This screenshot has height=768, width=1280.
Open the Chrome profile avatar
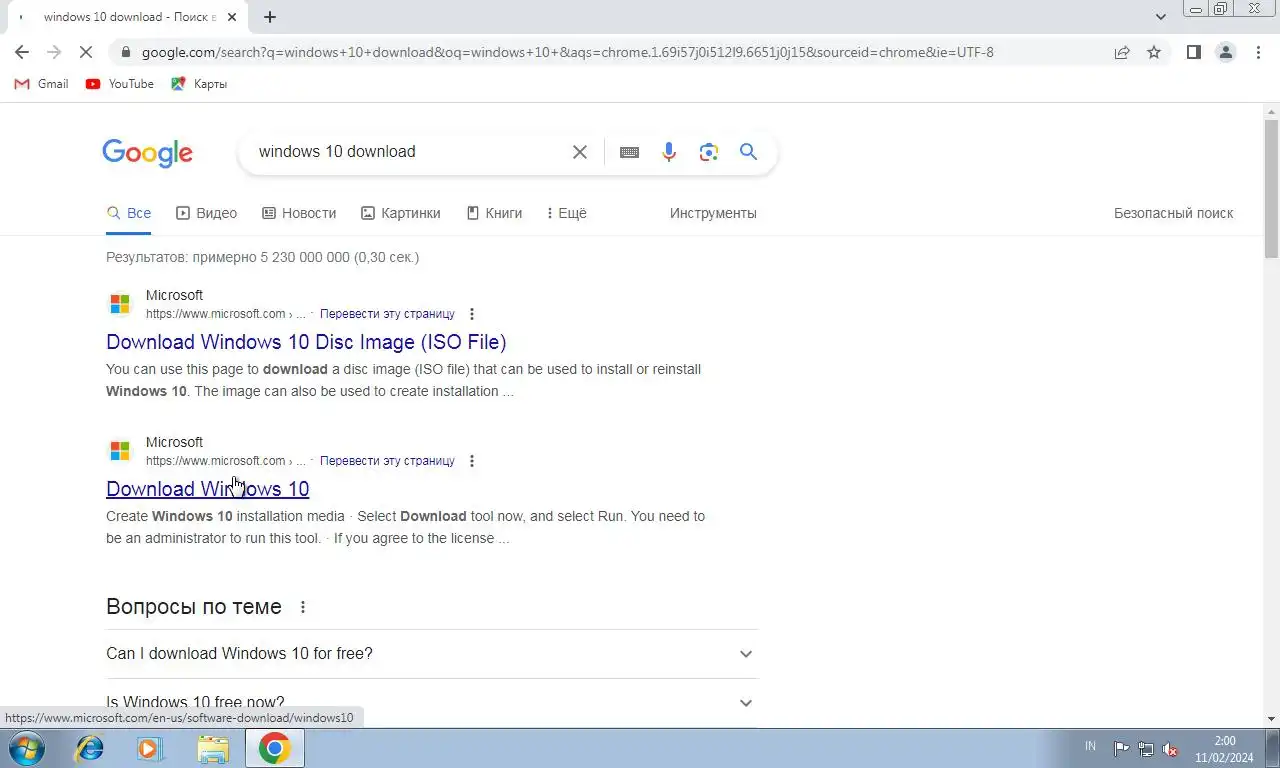coord(1225,52)
